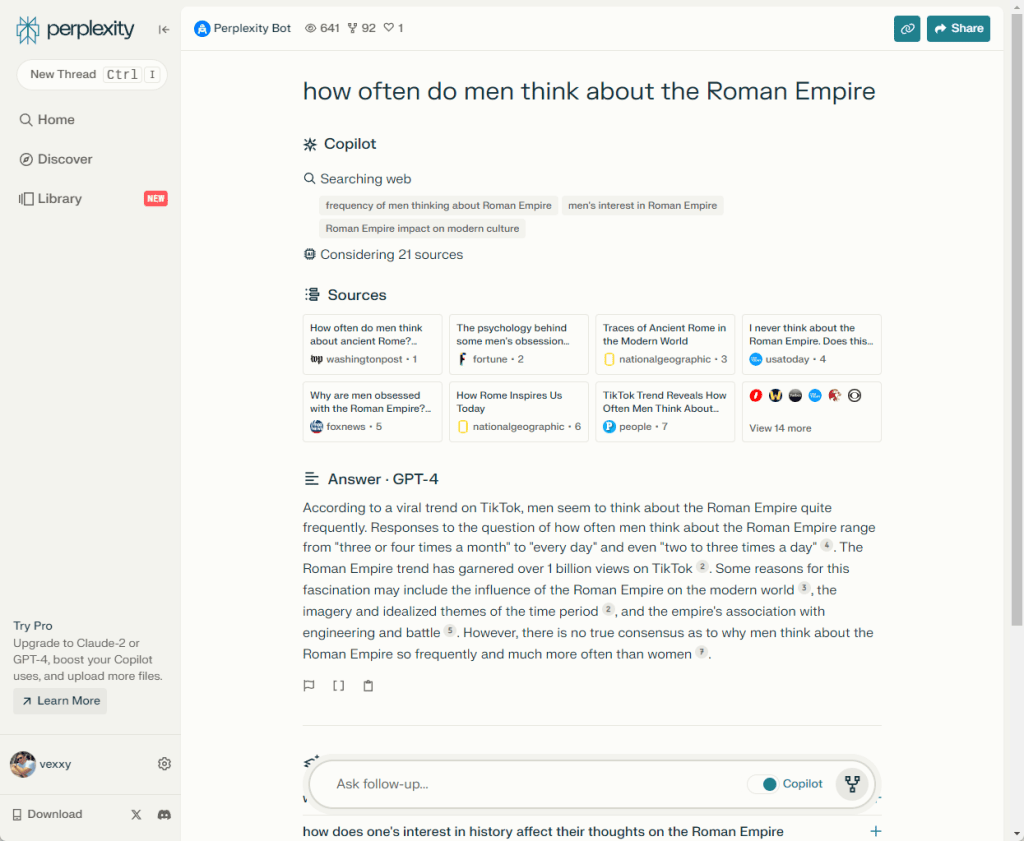This screenshot has height=841, width=1024.
Task: Open the Discover page
Action: (56, 159)
